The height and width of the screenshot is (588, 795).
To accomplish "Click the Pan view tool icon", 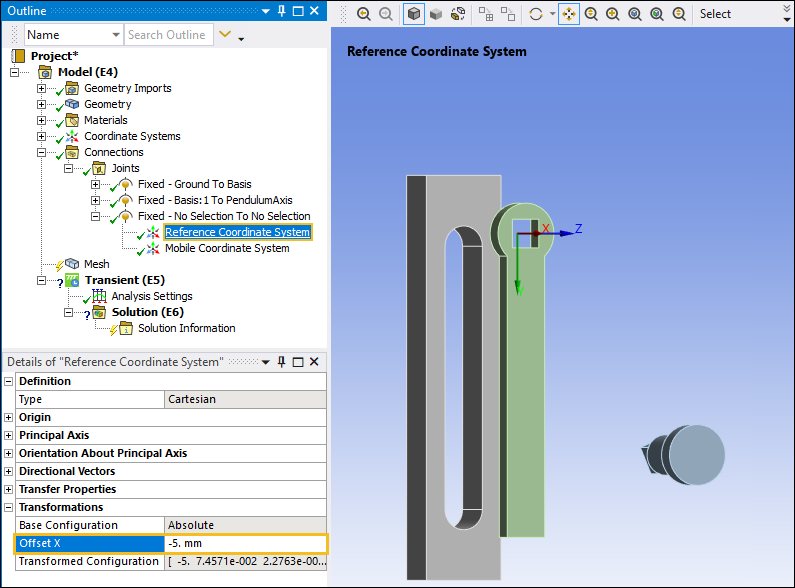I will click(568, 14).
